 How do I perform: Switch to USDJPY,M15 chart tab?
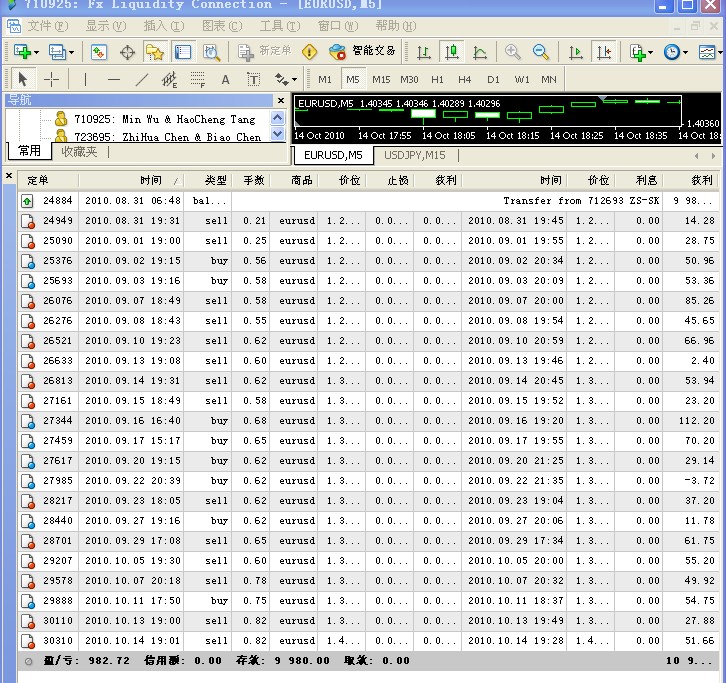click(414, 155)
